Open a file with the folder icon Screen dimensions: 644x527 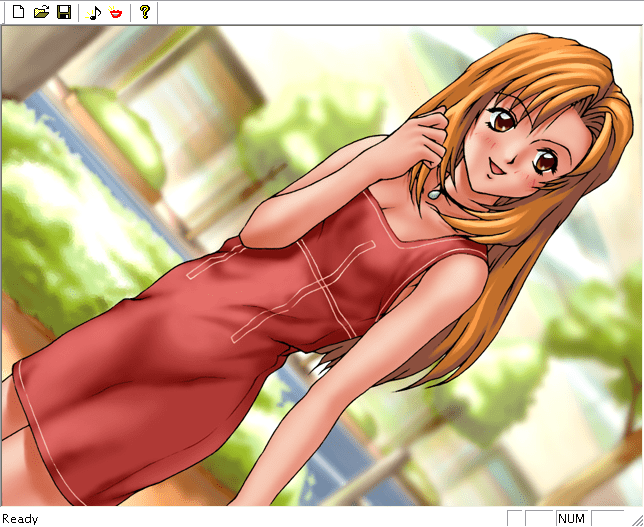tap(41, 12)
